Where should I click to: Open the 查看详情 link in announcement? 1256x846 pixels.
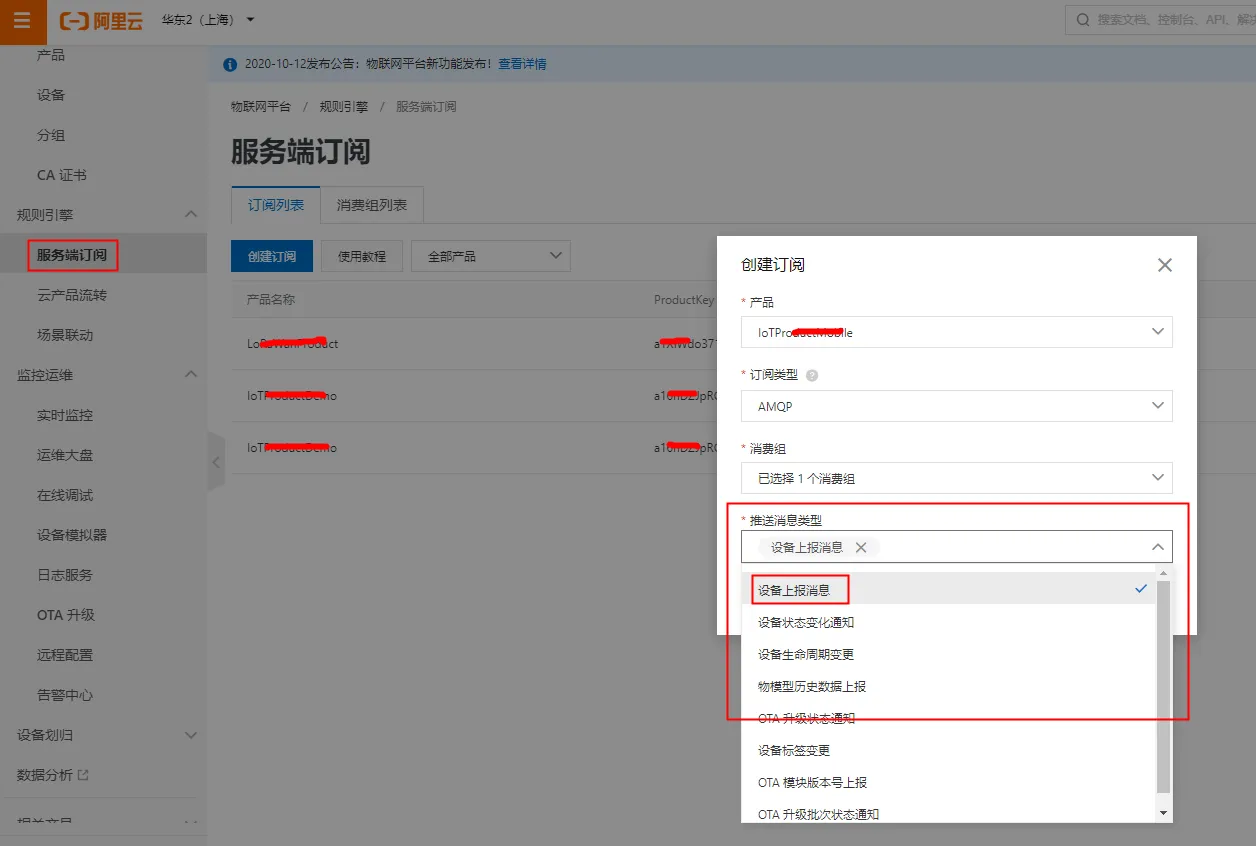pyautogui.click(x=522, y=64)
